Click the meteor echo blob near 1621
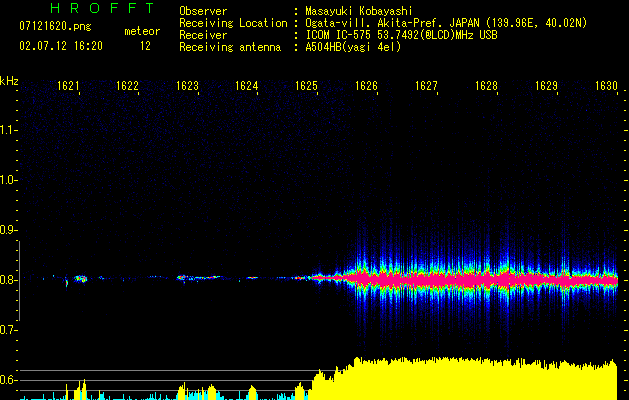The width and height of the screenshot is (629, 400). tap(80, 278)
